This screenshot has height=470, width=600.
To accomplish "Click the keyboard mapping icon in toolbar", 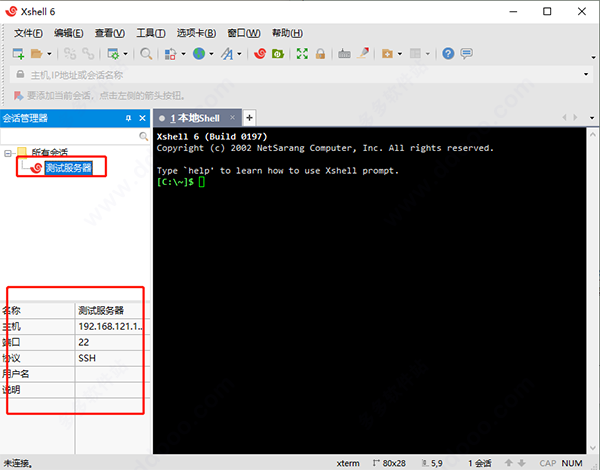I will [345, 53].
